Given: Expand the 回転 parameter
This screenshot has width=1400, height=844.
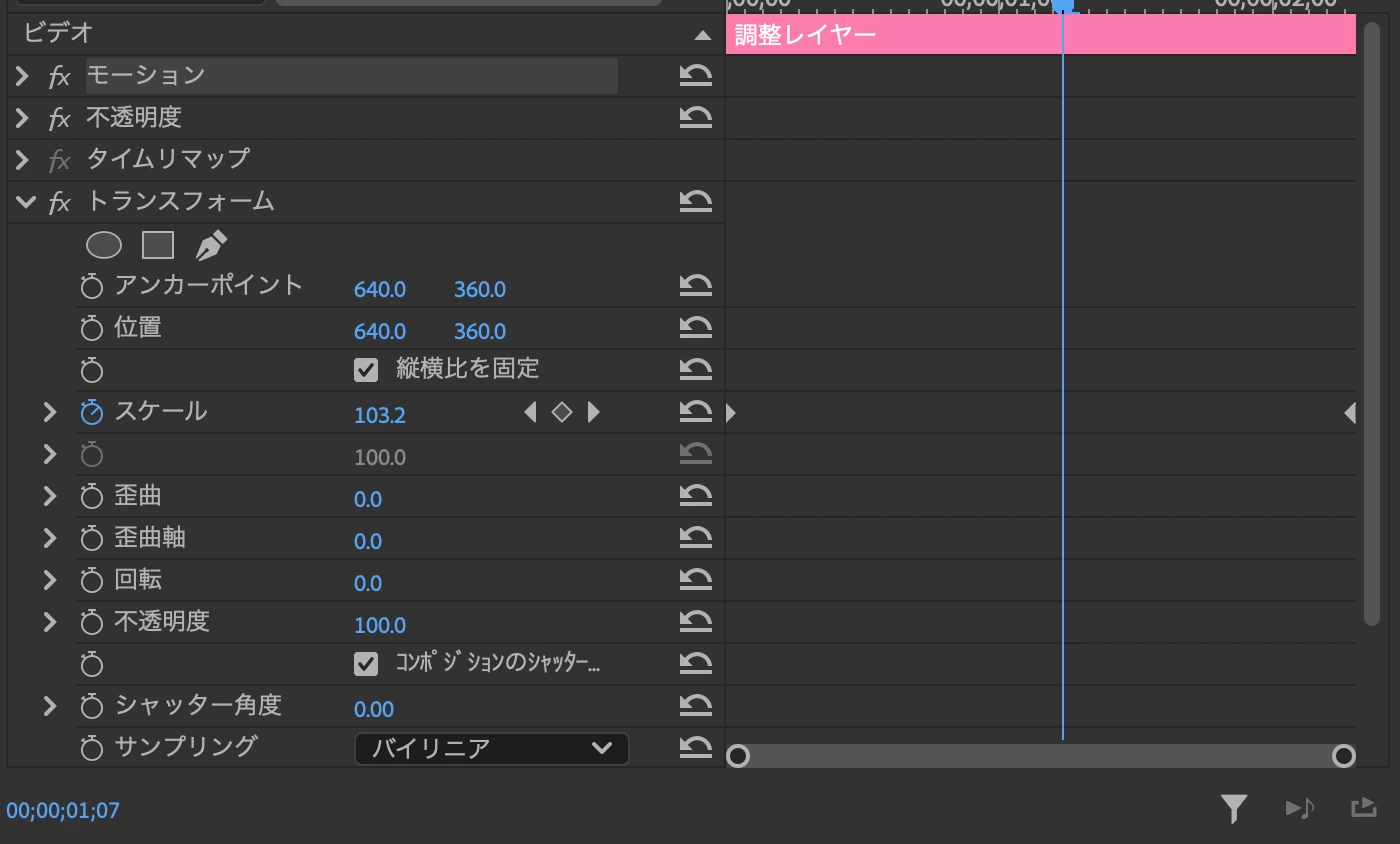Looking at the screenshot, I should tap(49, 580).
